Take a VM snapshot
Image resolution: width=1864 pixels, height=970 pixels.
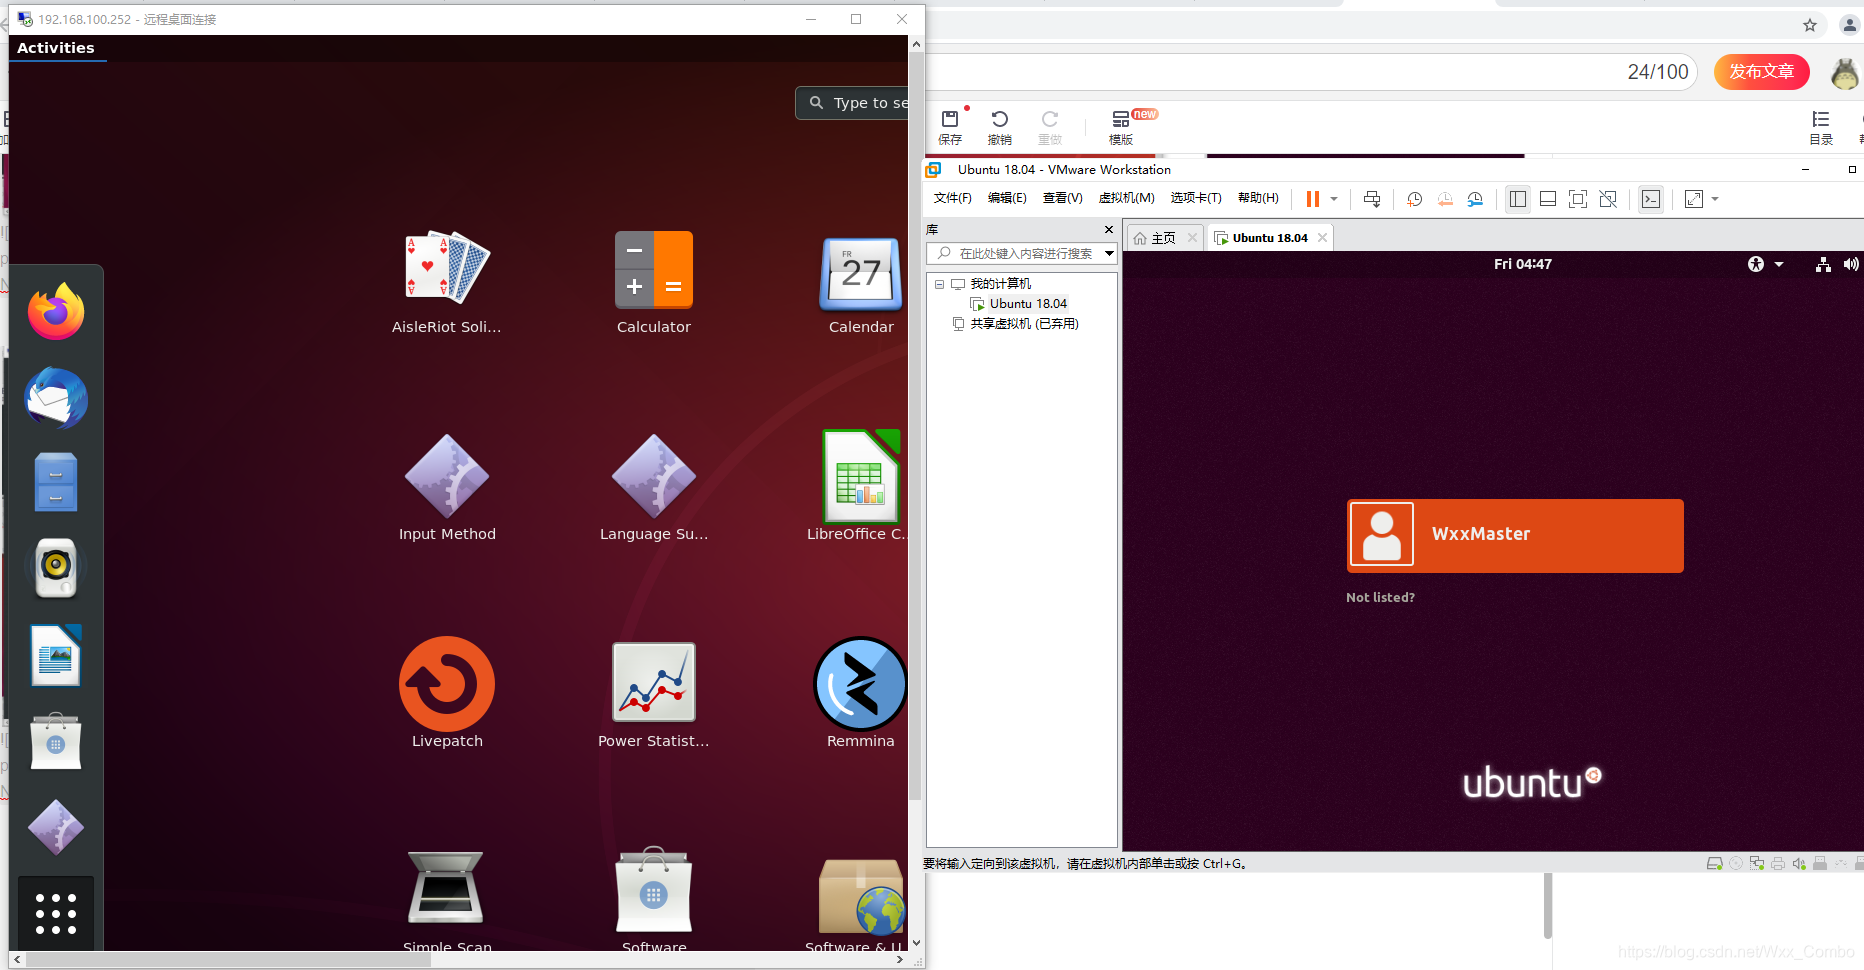(x=1414, y=199)
